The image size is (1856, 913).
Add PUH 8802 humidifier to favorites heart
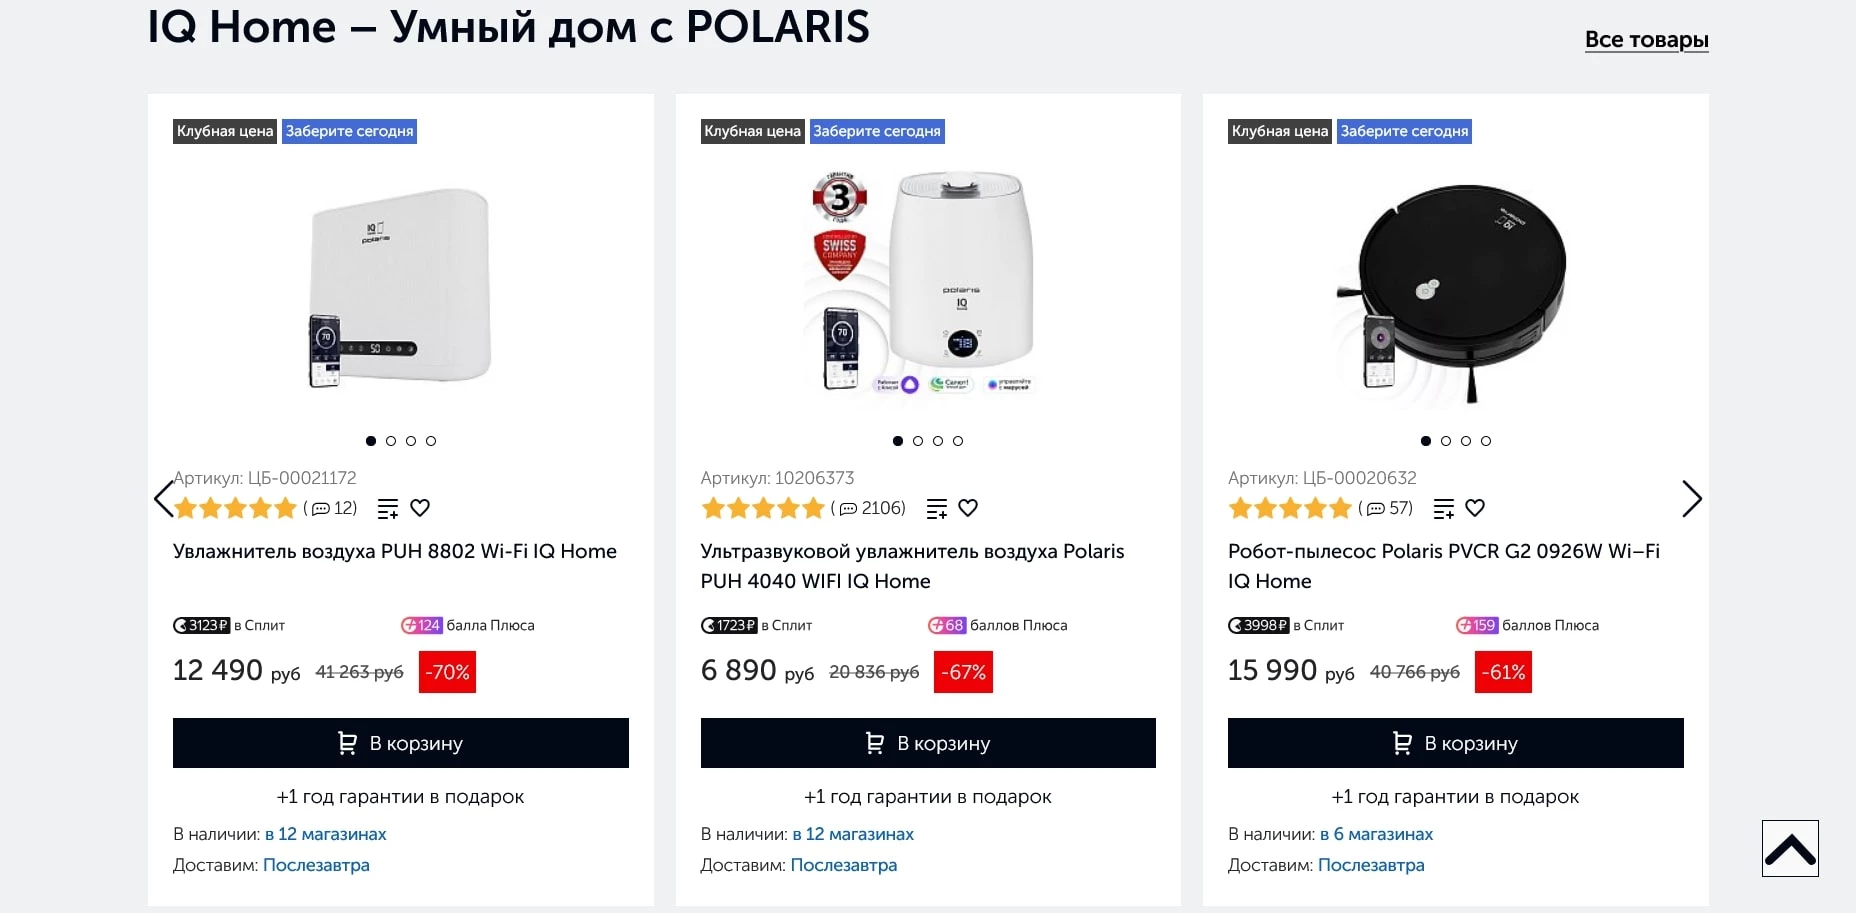coord(420,508)
